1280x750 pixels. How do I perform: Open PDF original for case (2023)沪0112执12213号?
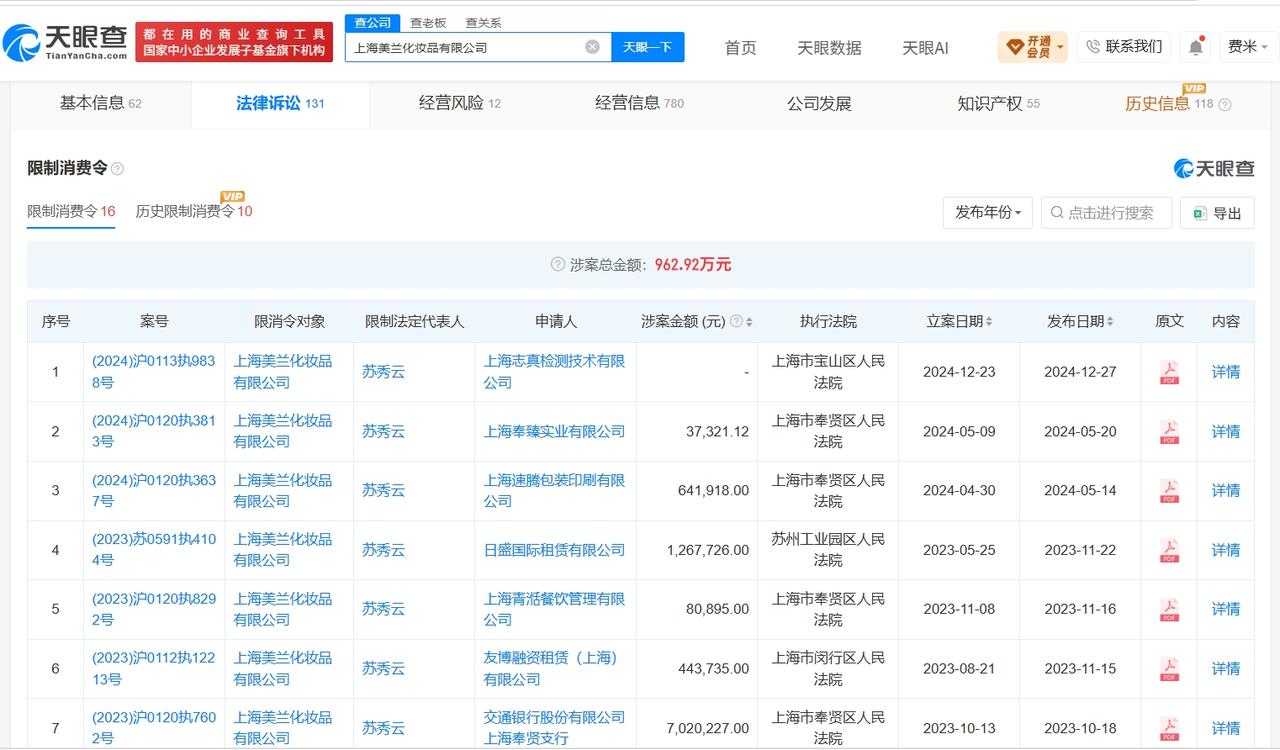pos(1169,669)
